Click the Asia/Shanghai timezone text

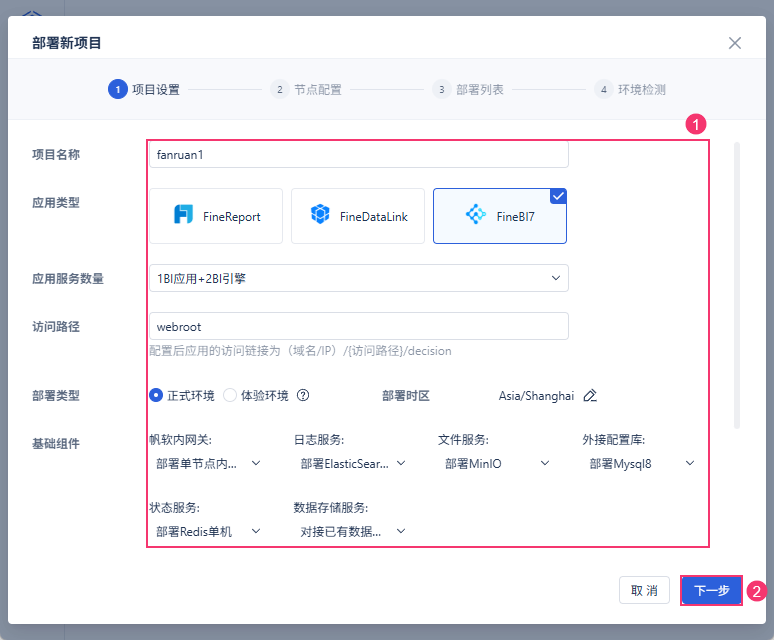[x=536, y=396]
